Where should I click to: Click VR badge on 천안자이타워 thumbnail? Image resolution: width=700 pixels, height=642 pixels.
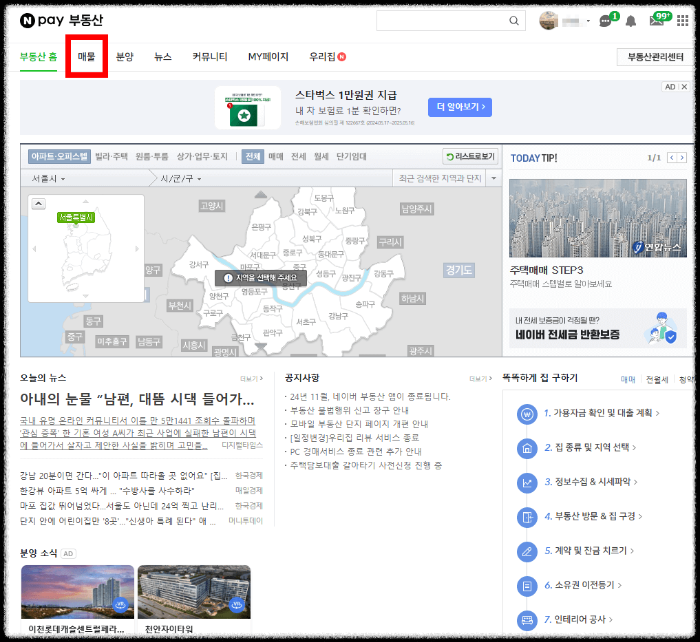pyautogui.click(x=237, y=605)
